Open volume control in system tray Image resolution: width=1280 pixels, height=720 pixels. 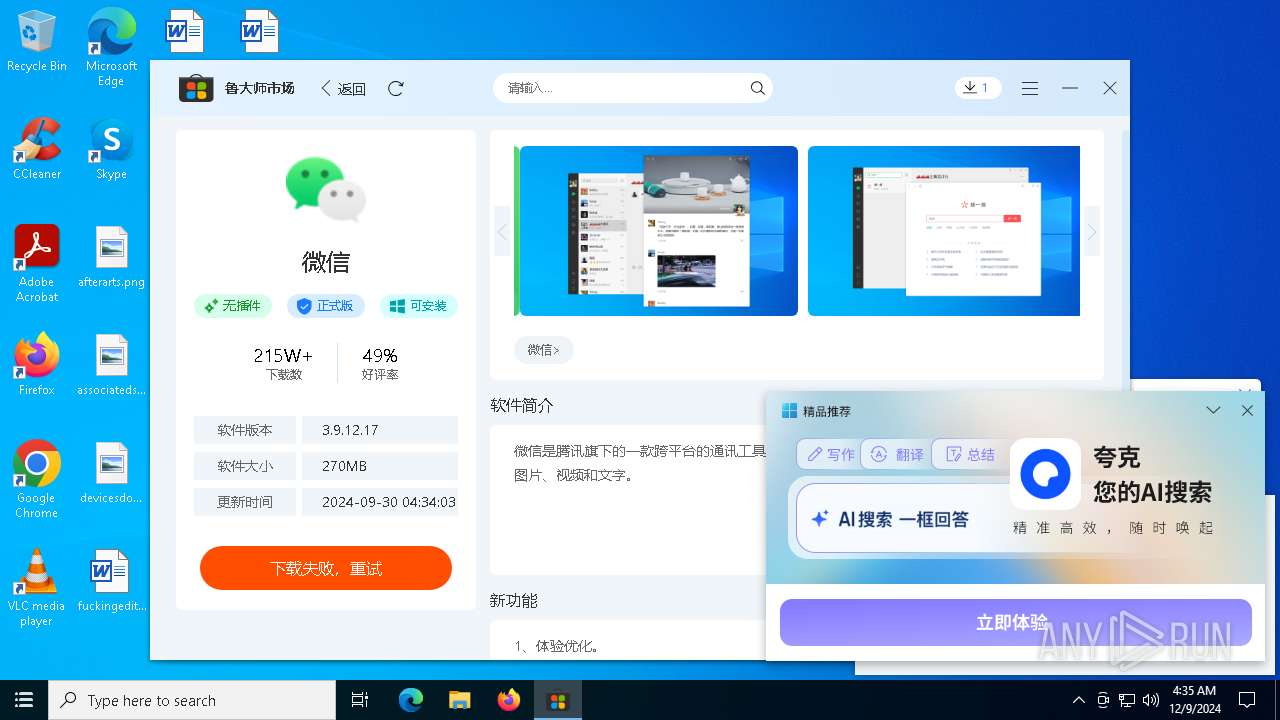pyautogui.click(x=1151, y=700)
